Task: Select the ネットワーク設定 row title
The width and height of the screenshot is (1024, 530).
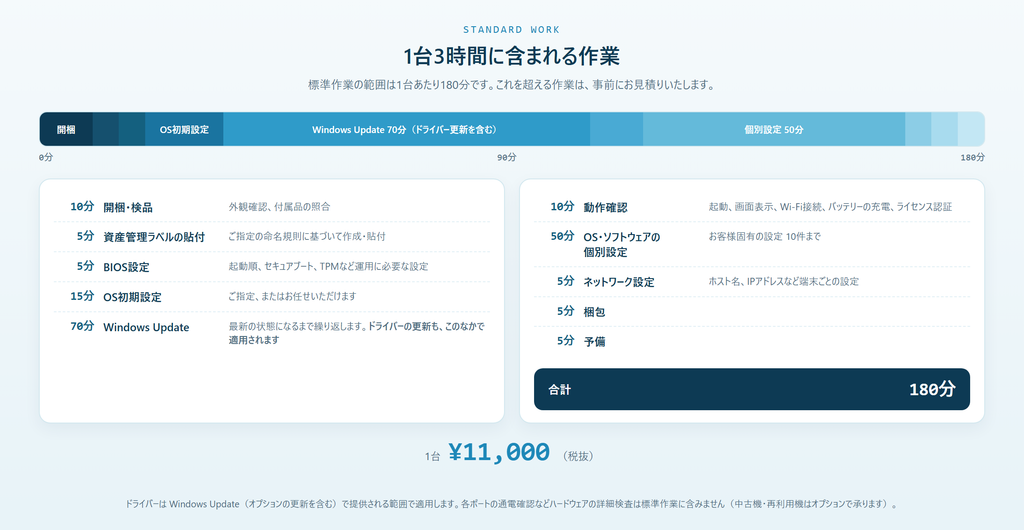Action: click(619, 282)
